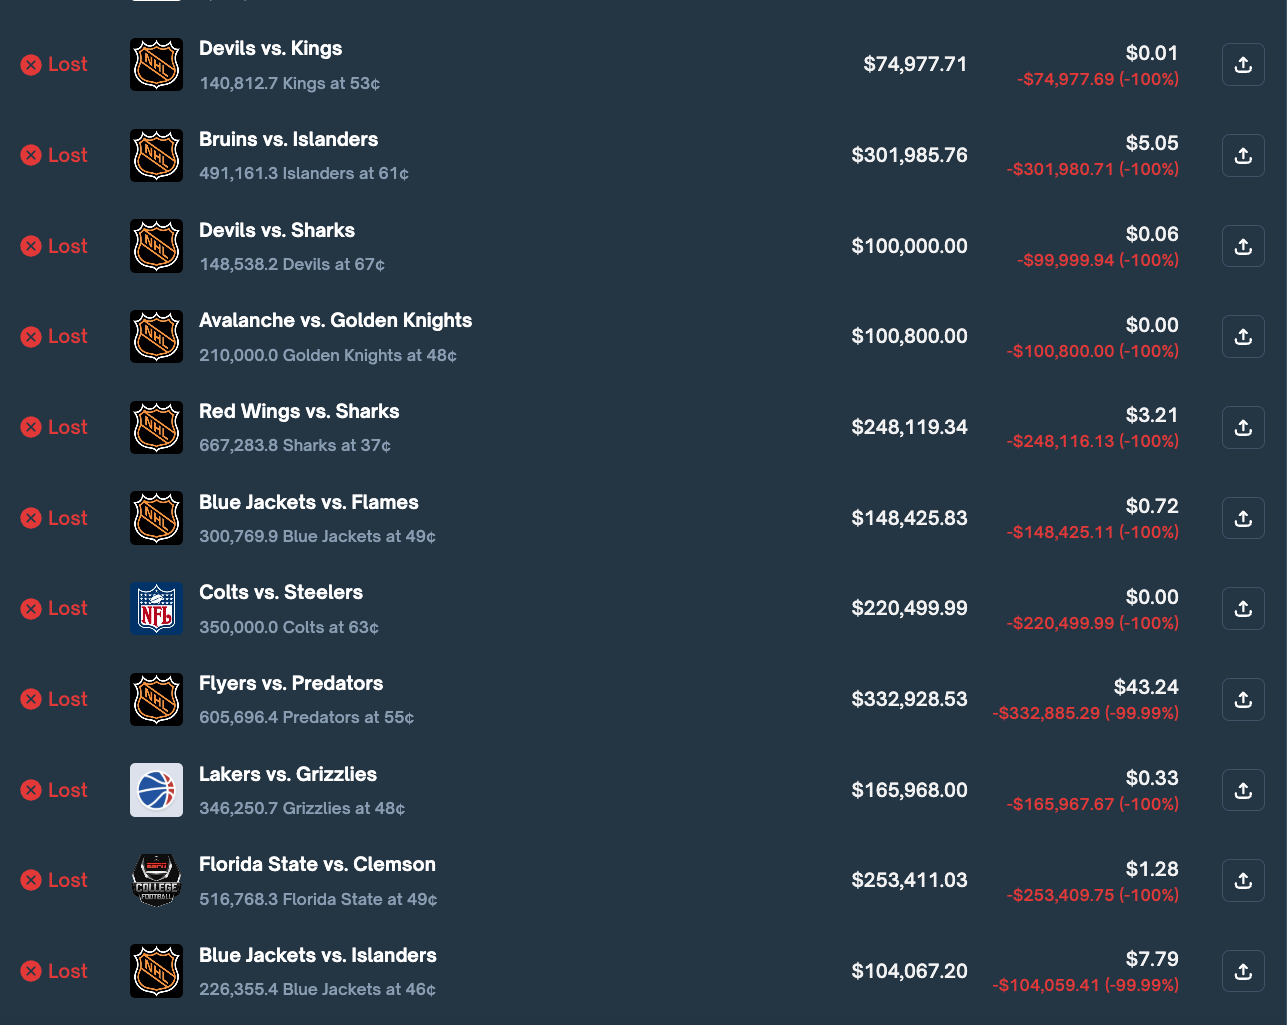Click the College Football logo for Florida State vs. Clemson
The image size is (1288, 1026).
156,880
